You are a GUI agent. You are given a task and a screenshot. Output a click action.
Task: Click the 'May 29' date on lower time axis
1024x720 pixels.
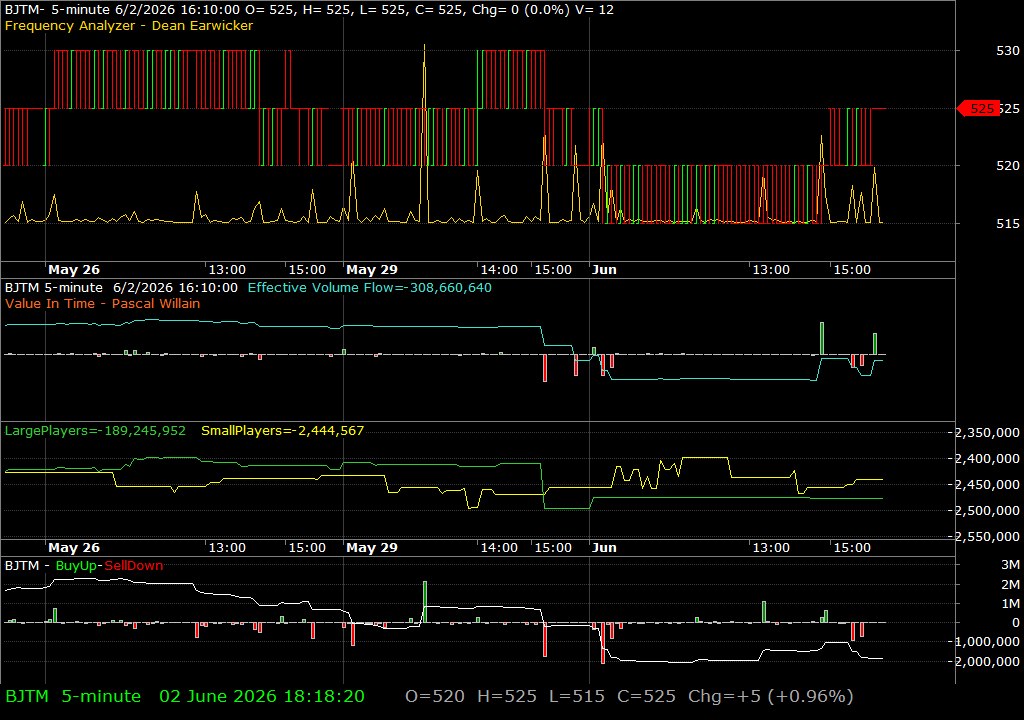372,548
